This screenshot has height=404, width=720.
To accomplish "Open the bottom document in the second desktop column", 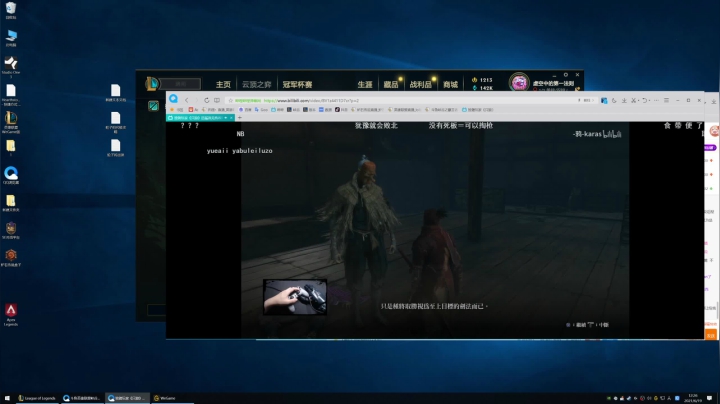I will 115,148.
